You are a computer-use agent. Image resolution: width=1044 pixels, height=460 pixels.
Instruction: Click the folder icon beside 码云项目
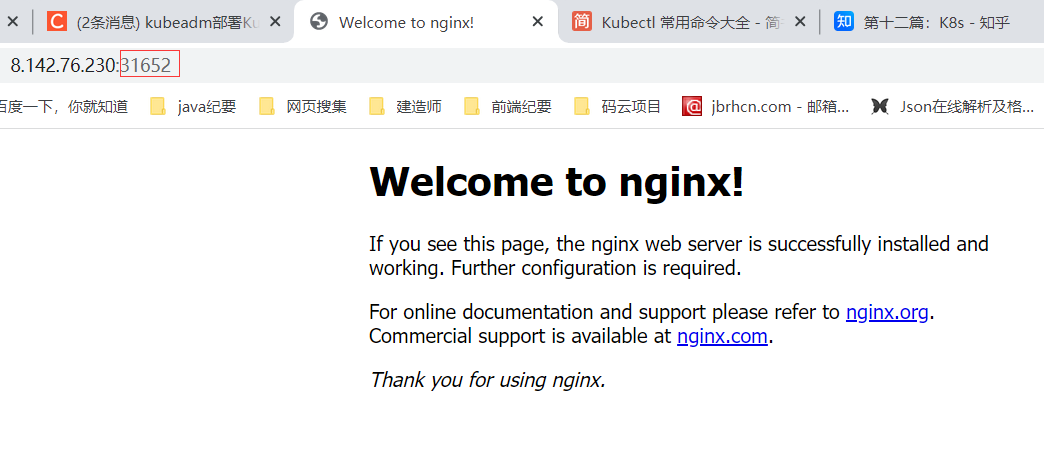tap(582, 107)
